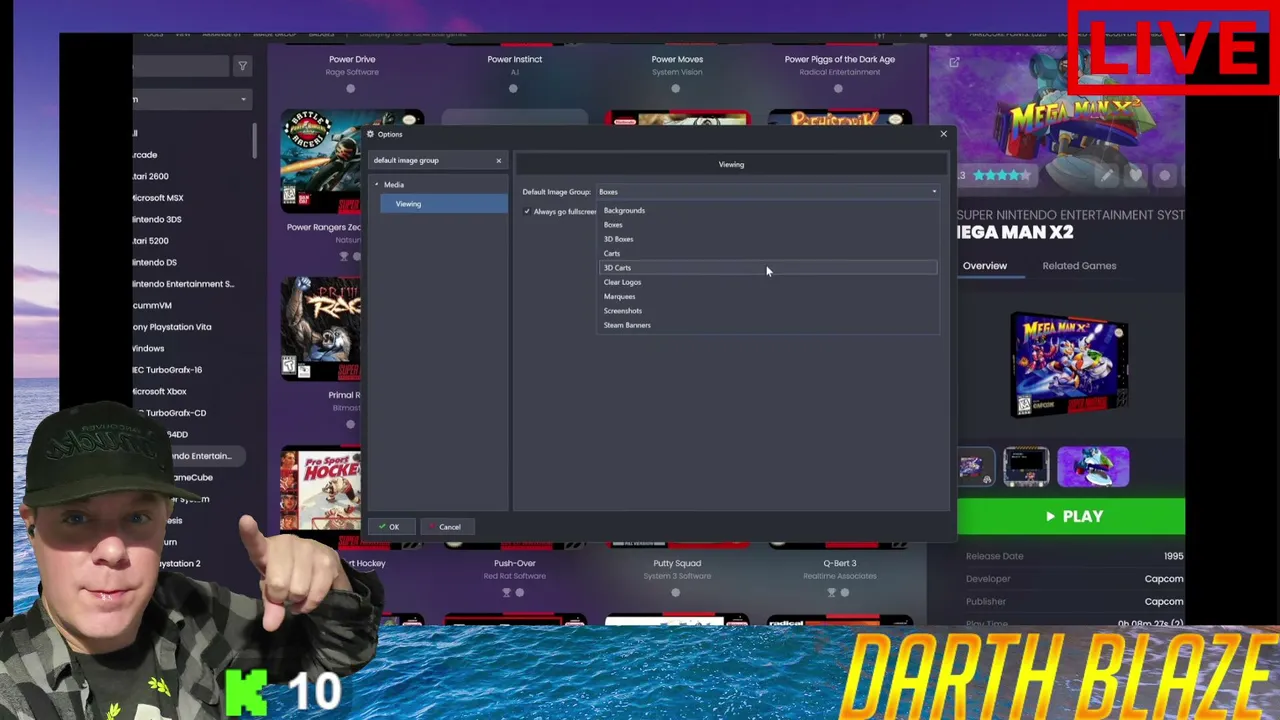The image size is (1280, 720).
Task: Select Nintendo 3DS platform
Action: [x=156, y=220]
